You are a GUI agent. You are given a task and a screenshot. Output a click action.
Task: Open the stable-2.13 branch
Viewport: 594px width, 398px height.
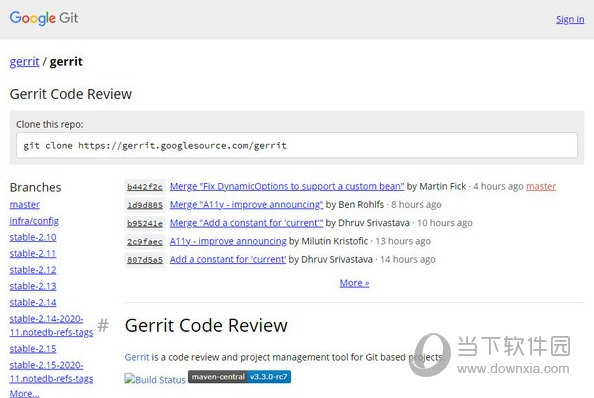(33, 286)
